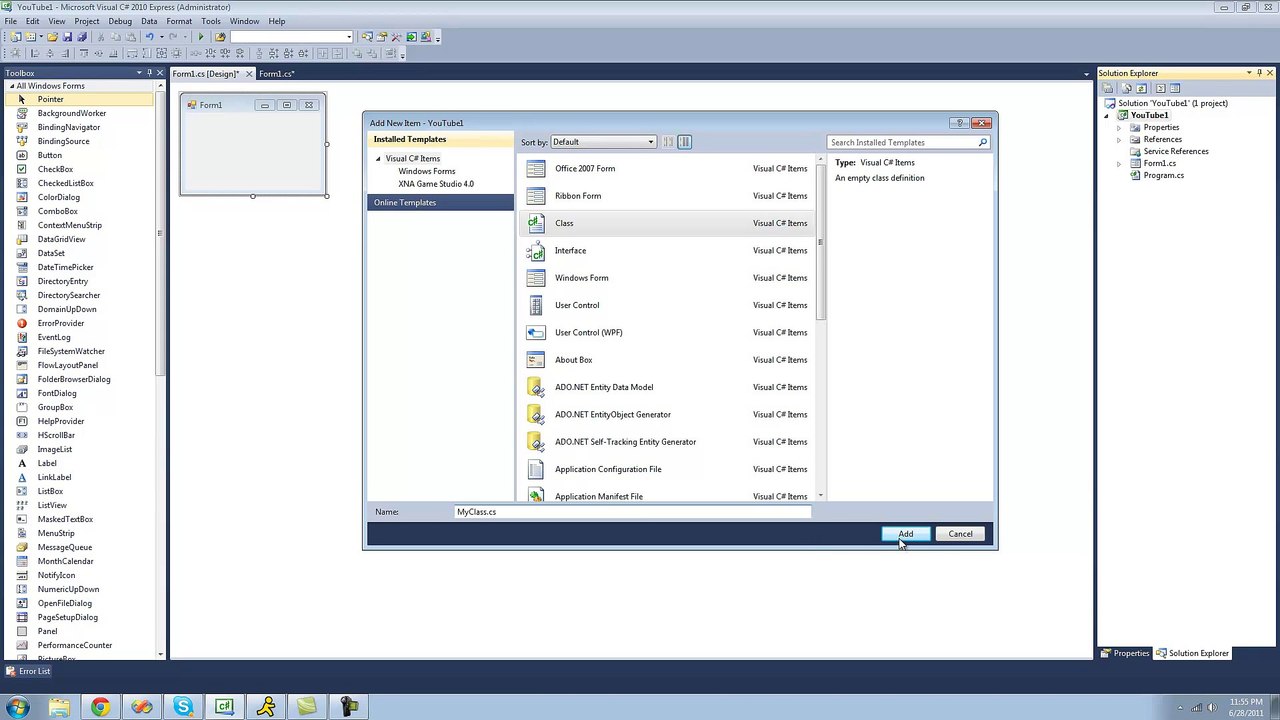Open the Format menu
Image resolution: width=1280 pixels, height=720 pixels.
[179, 21]
